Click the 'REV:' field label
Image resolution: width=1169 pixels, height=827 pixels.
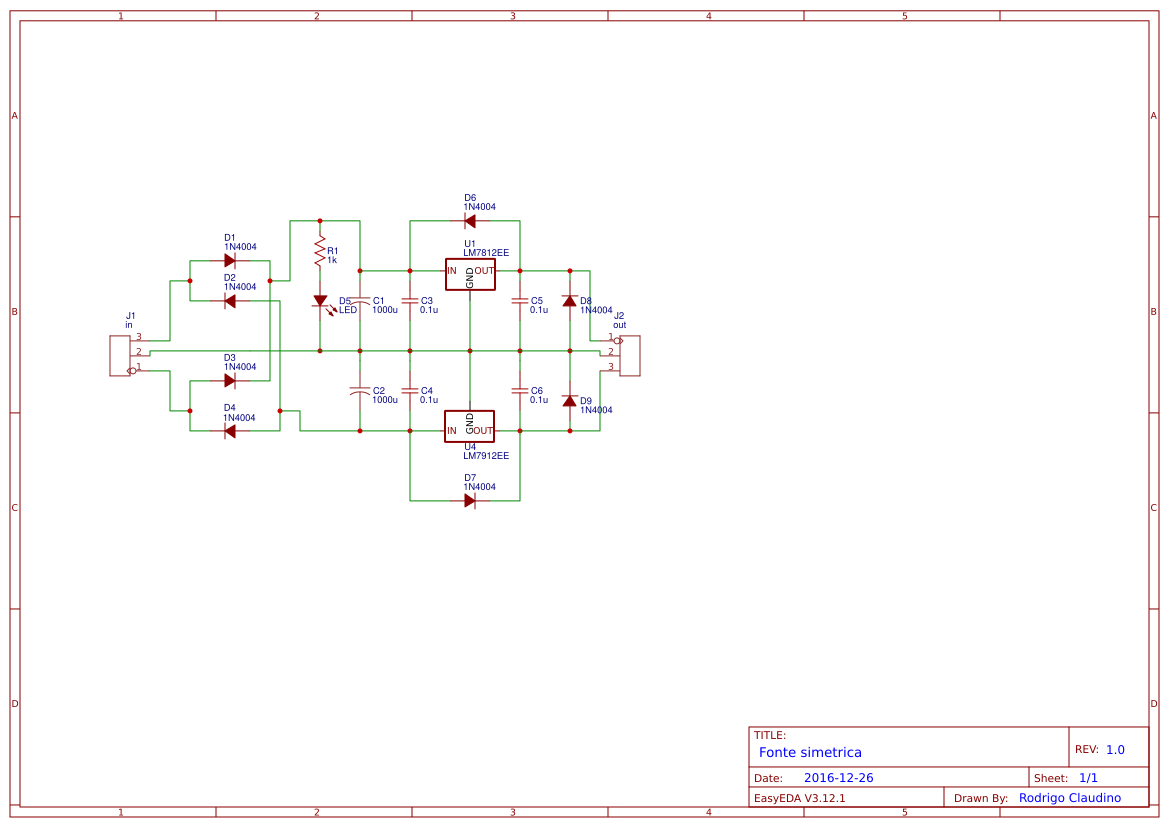click(x=1086, y=749)
